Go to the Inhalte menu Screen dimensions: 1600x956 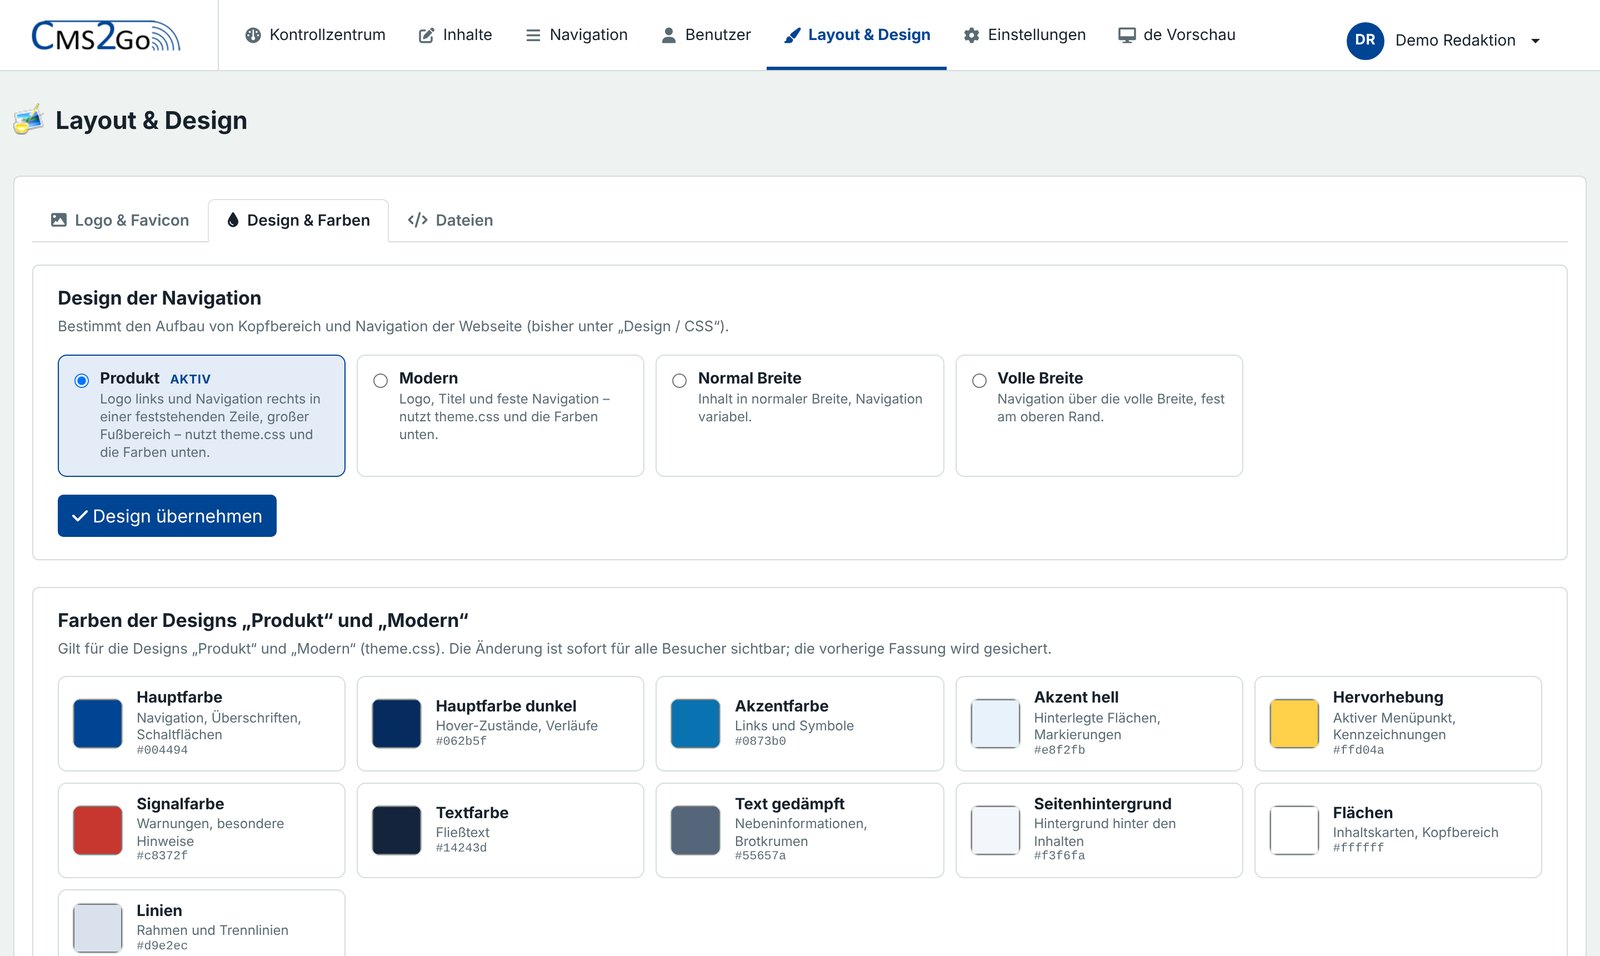[x=455, y=35]
